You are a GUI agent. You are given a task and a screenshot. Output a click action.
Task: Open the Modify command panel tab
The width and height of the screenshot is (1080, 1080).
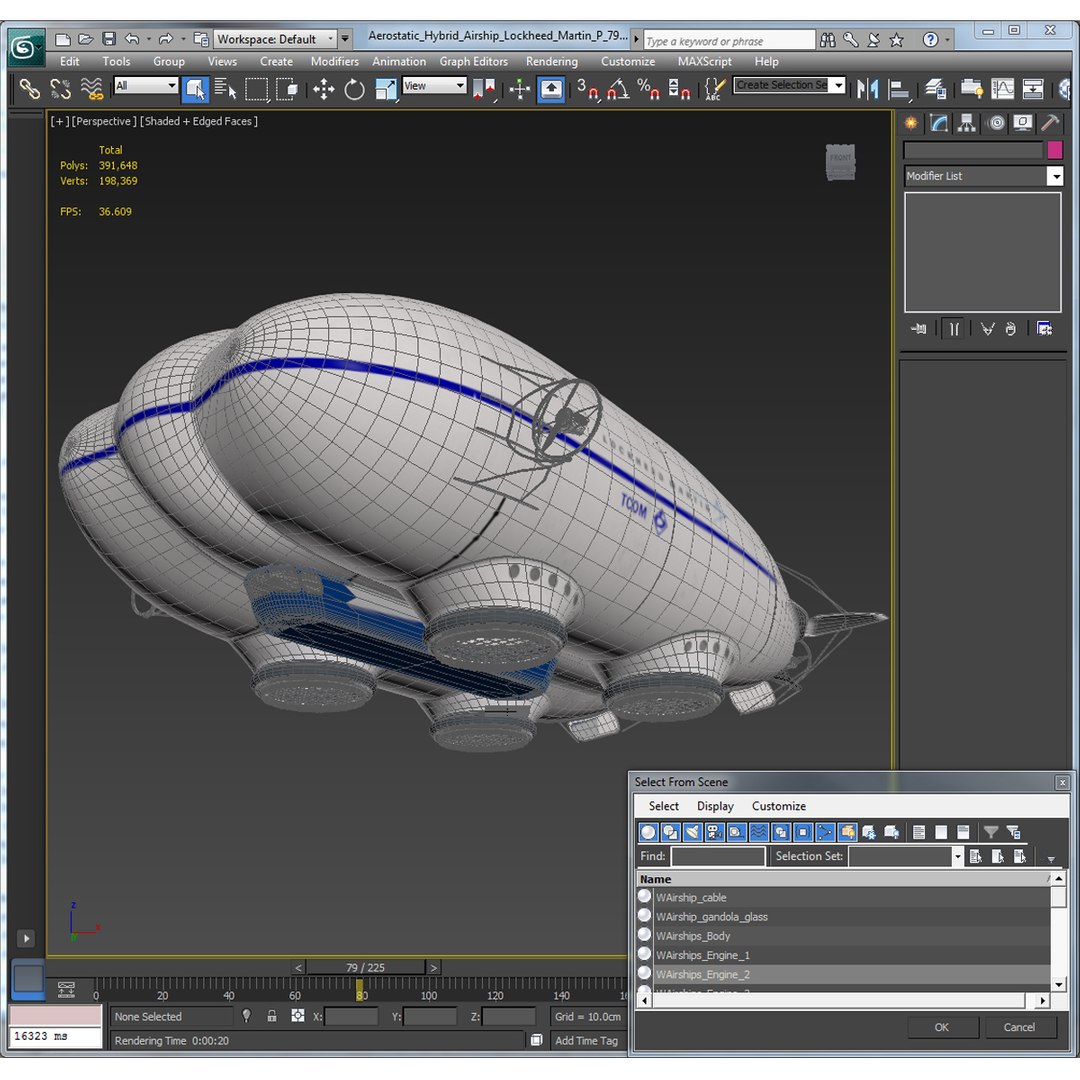click(x=939, y=123)
